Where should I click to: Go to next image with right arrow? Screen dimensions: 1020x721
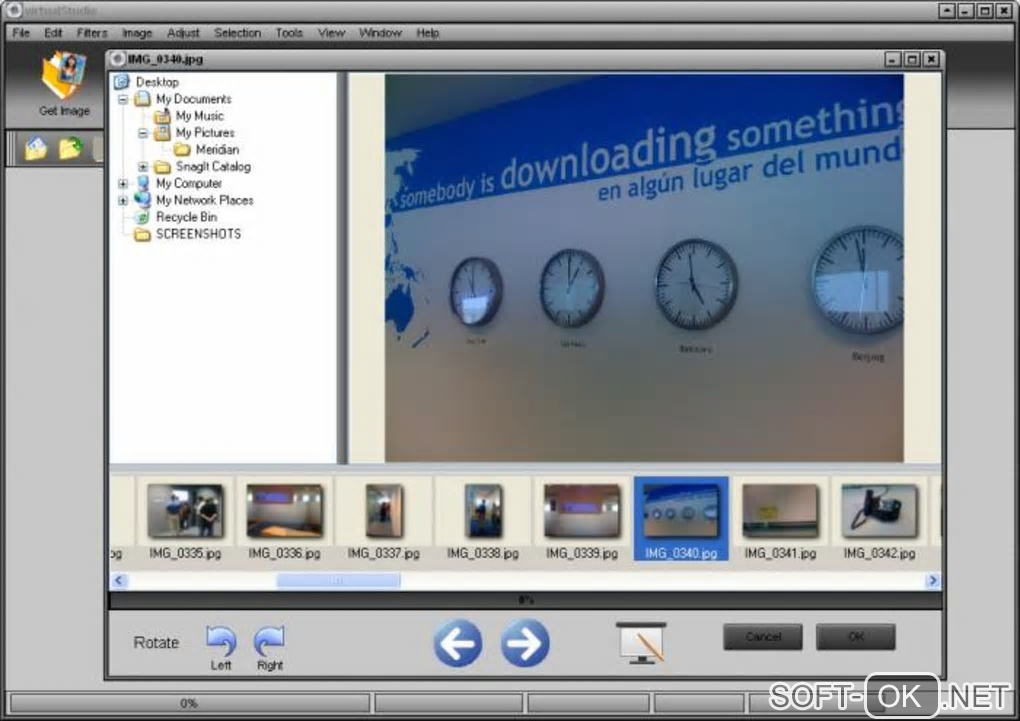tap(525, 643)
